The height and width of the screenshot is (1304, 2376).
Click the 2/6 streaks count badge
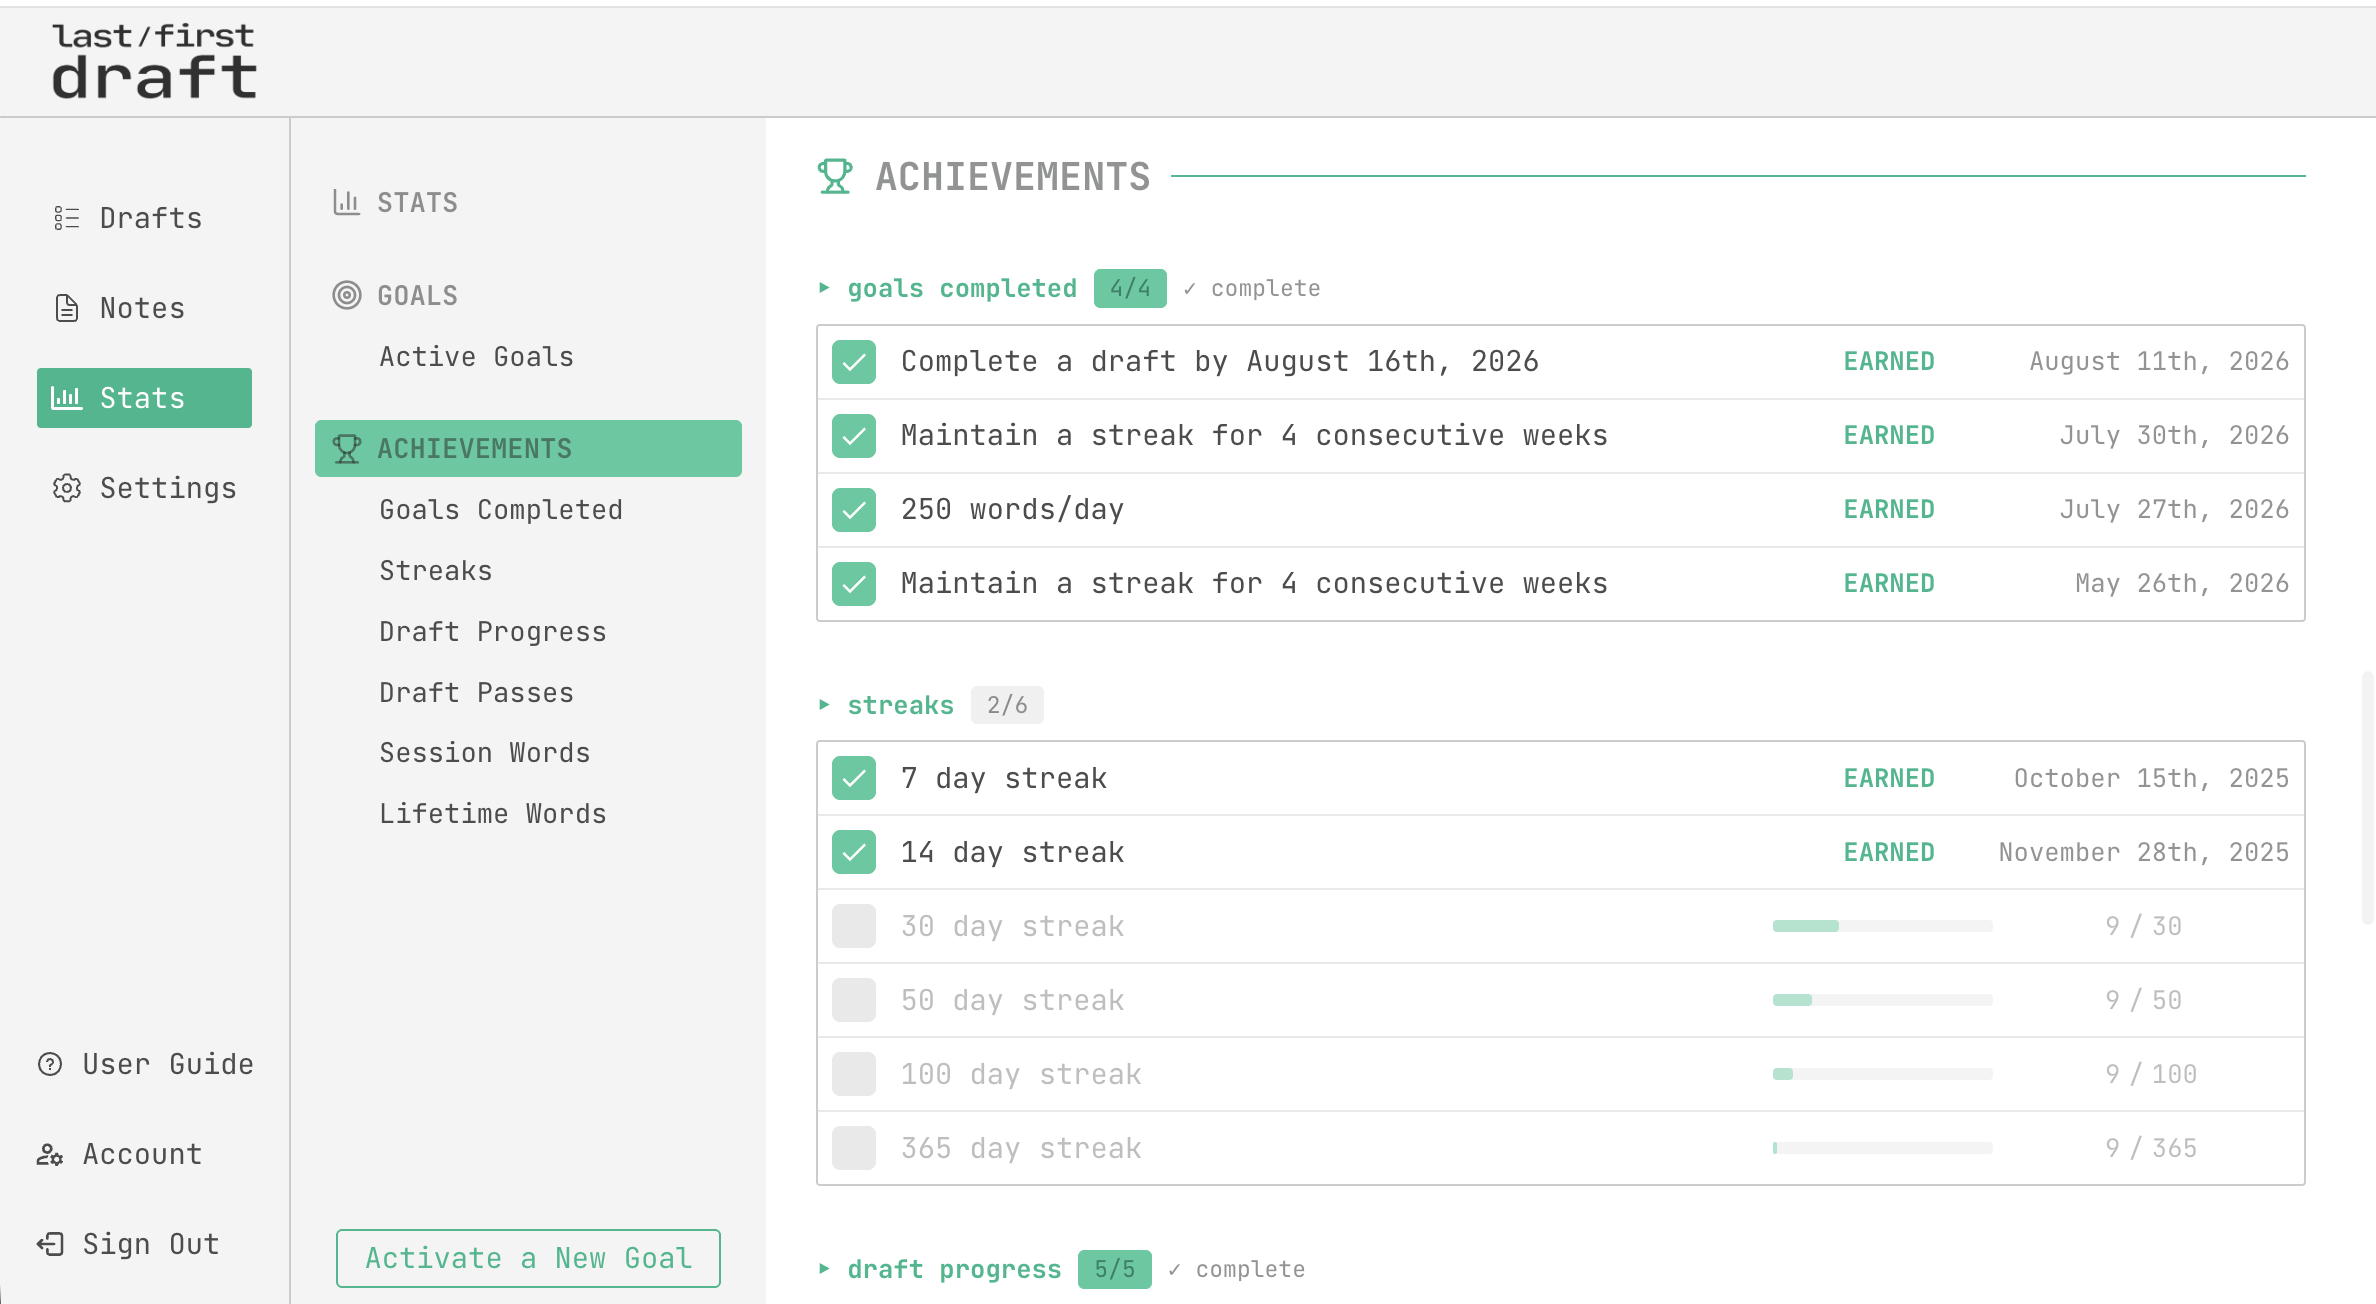1007,705
